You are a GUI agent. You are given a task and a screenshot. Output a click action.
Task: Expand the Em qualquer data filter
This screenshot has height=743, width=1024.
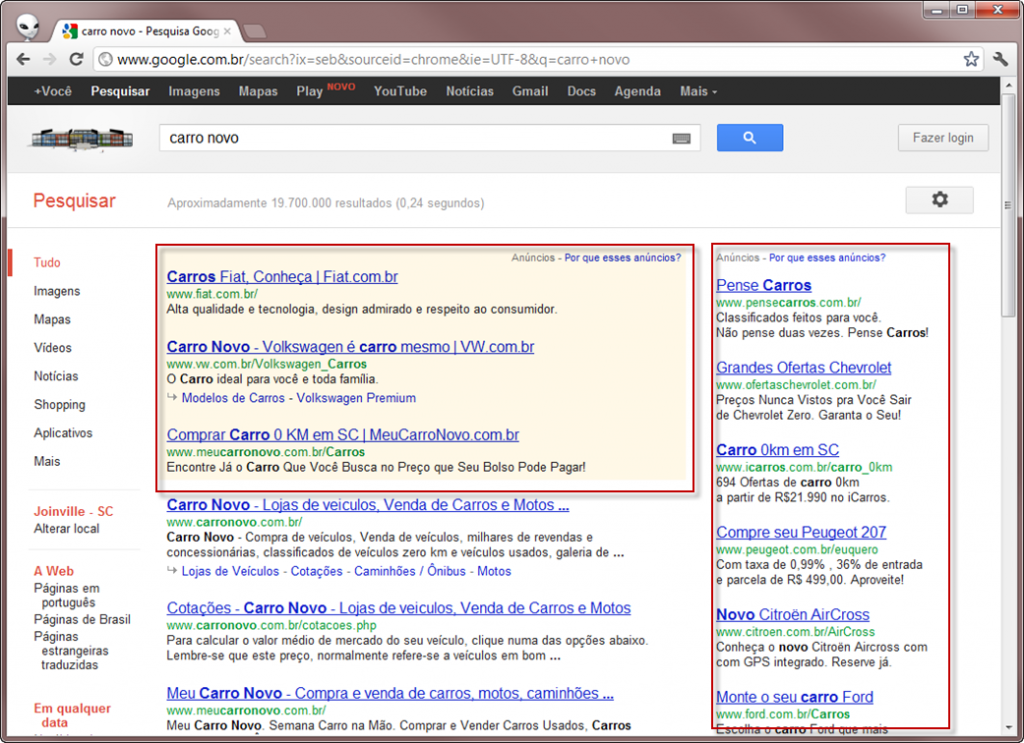(71, 713)
